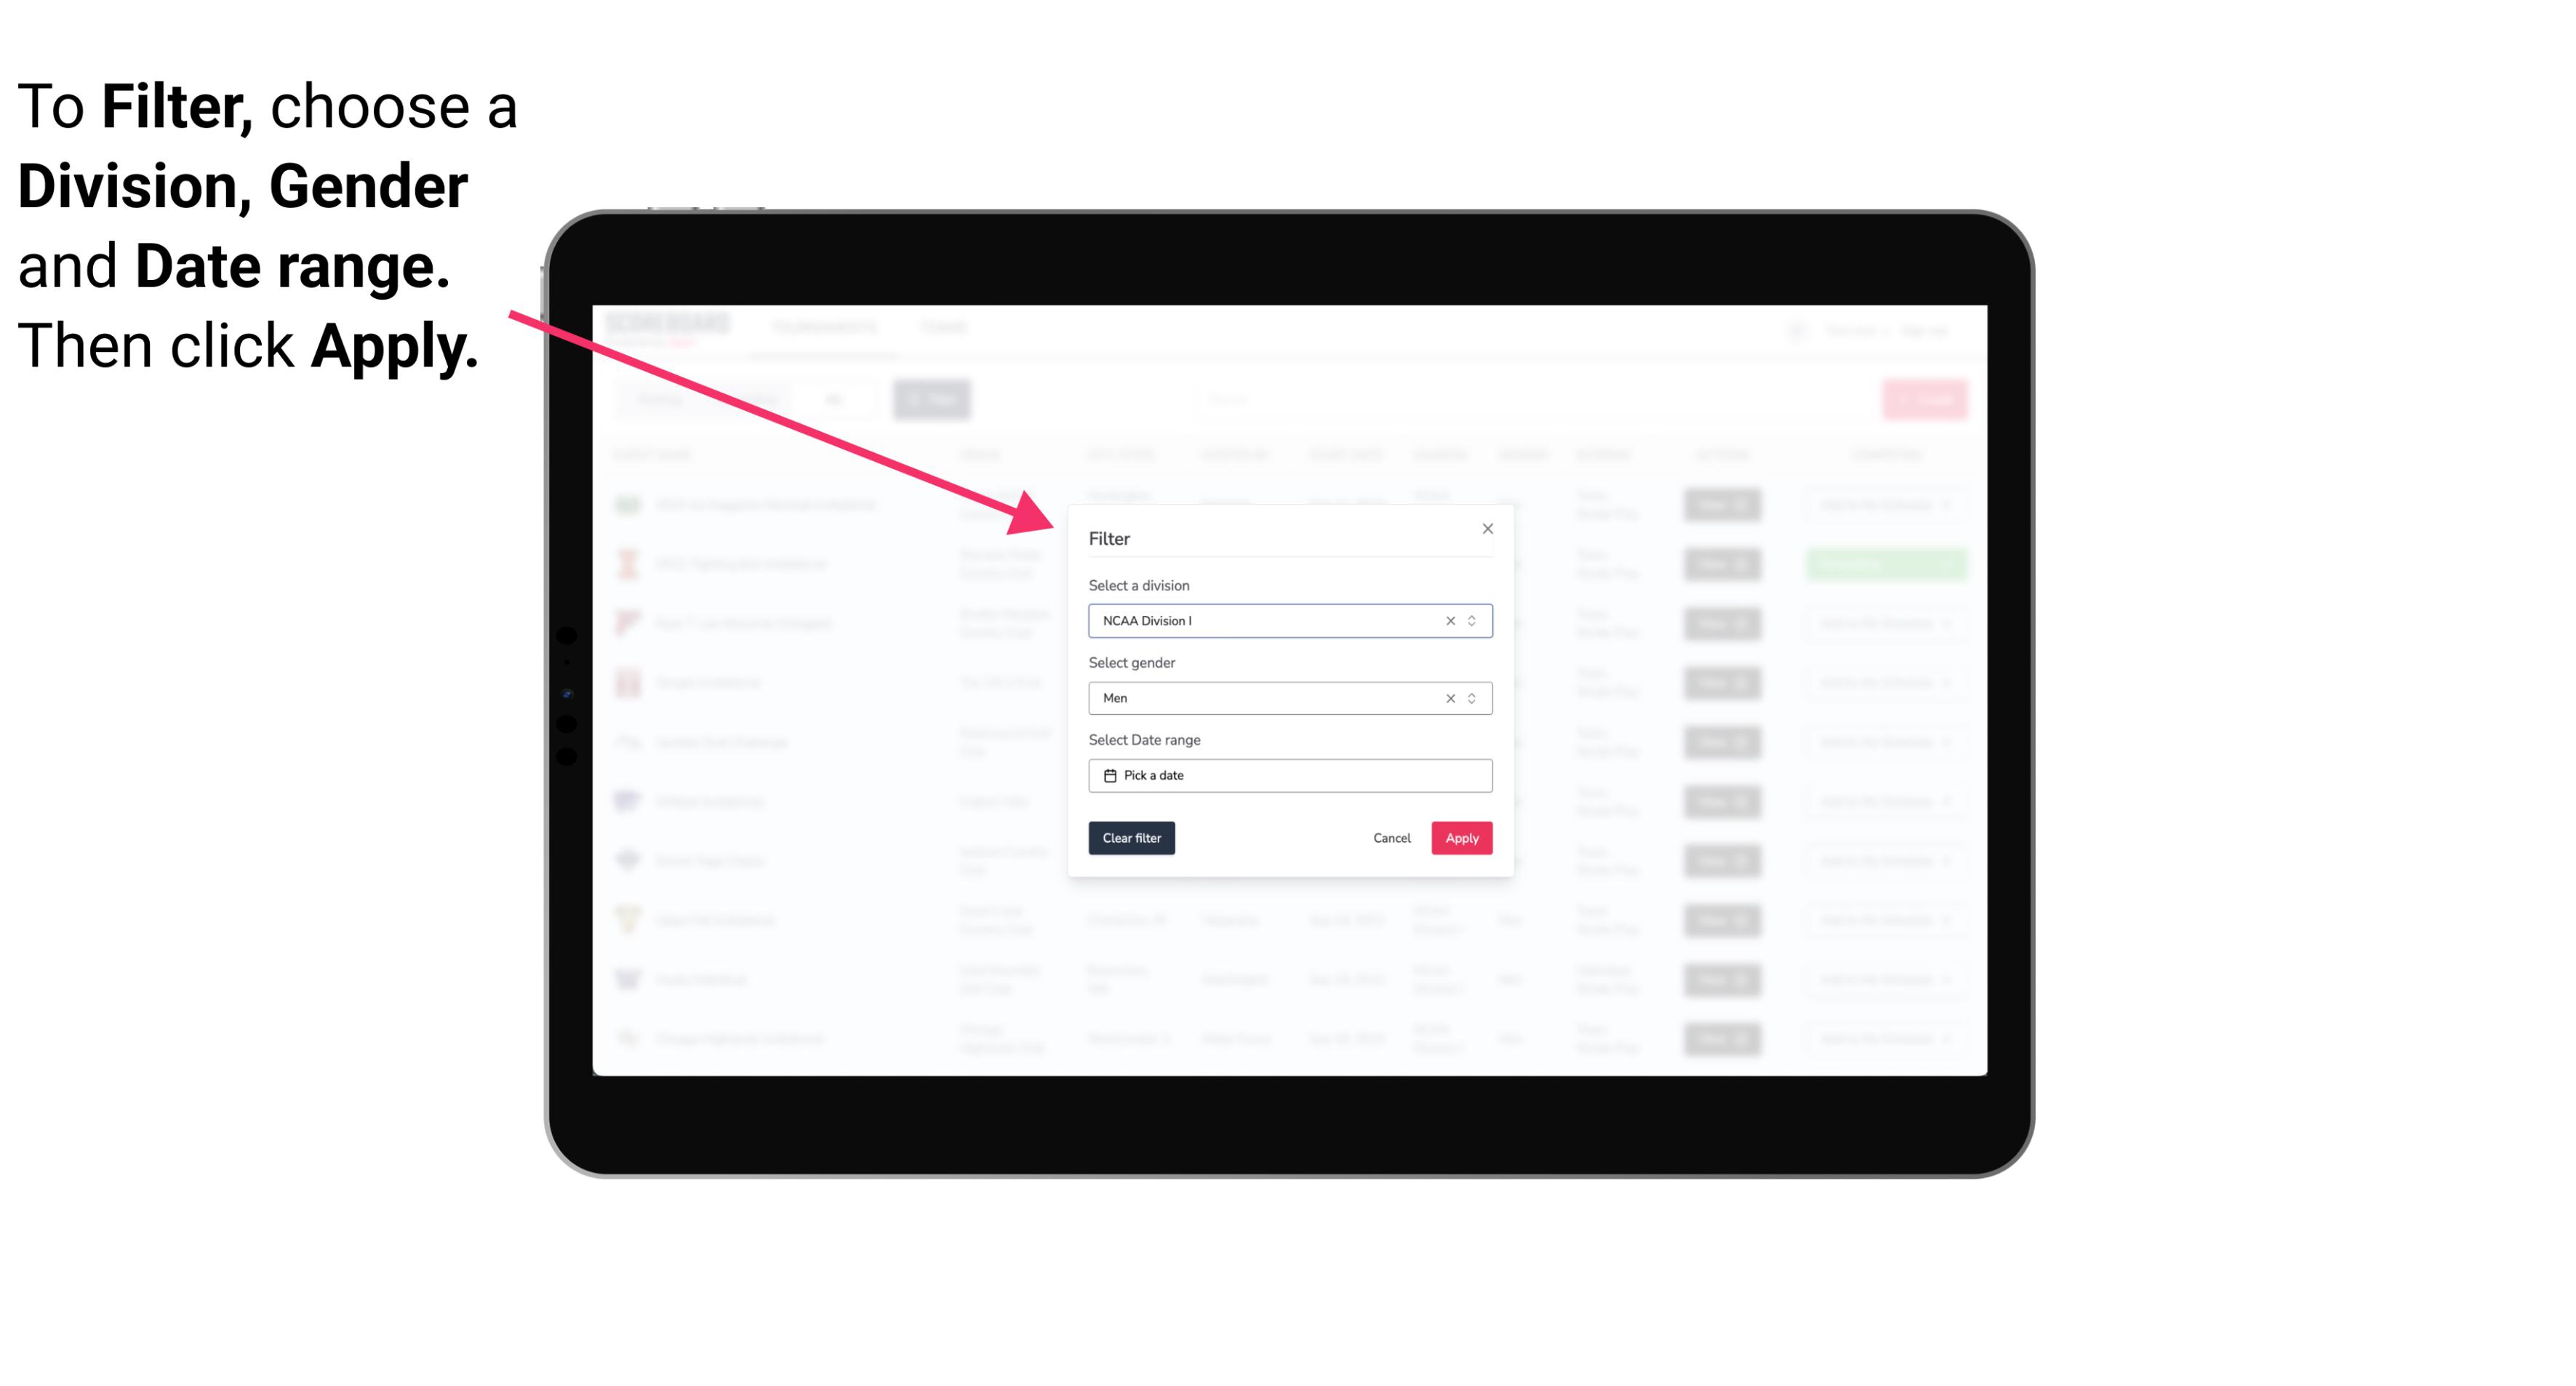Click Cancel to dismiss the dialog

(1393, 838)
